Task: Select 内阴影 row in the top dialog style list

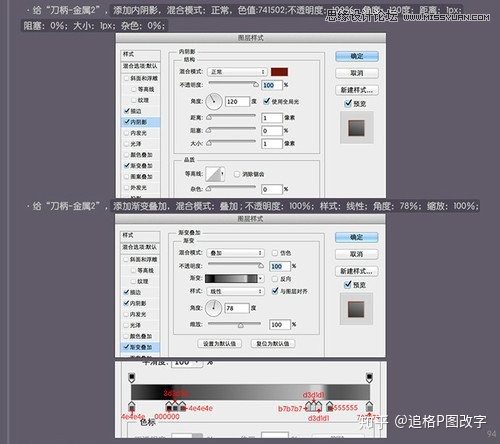Action: pyautogui.click(x=141, y=122)
